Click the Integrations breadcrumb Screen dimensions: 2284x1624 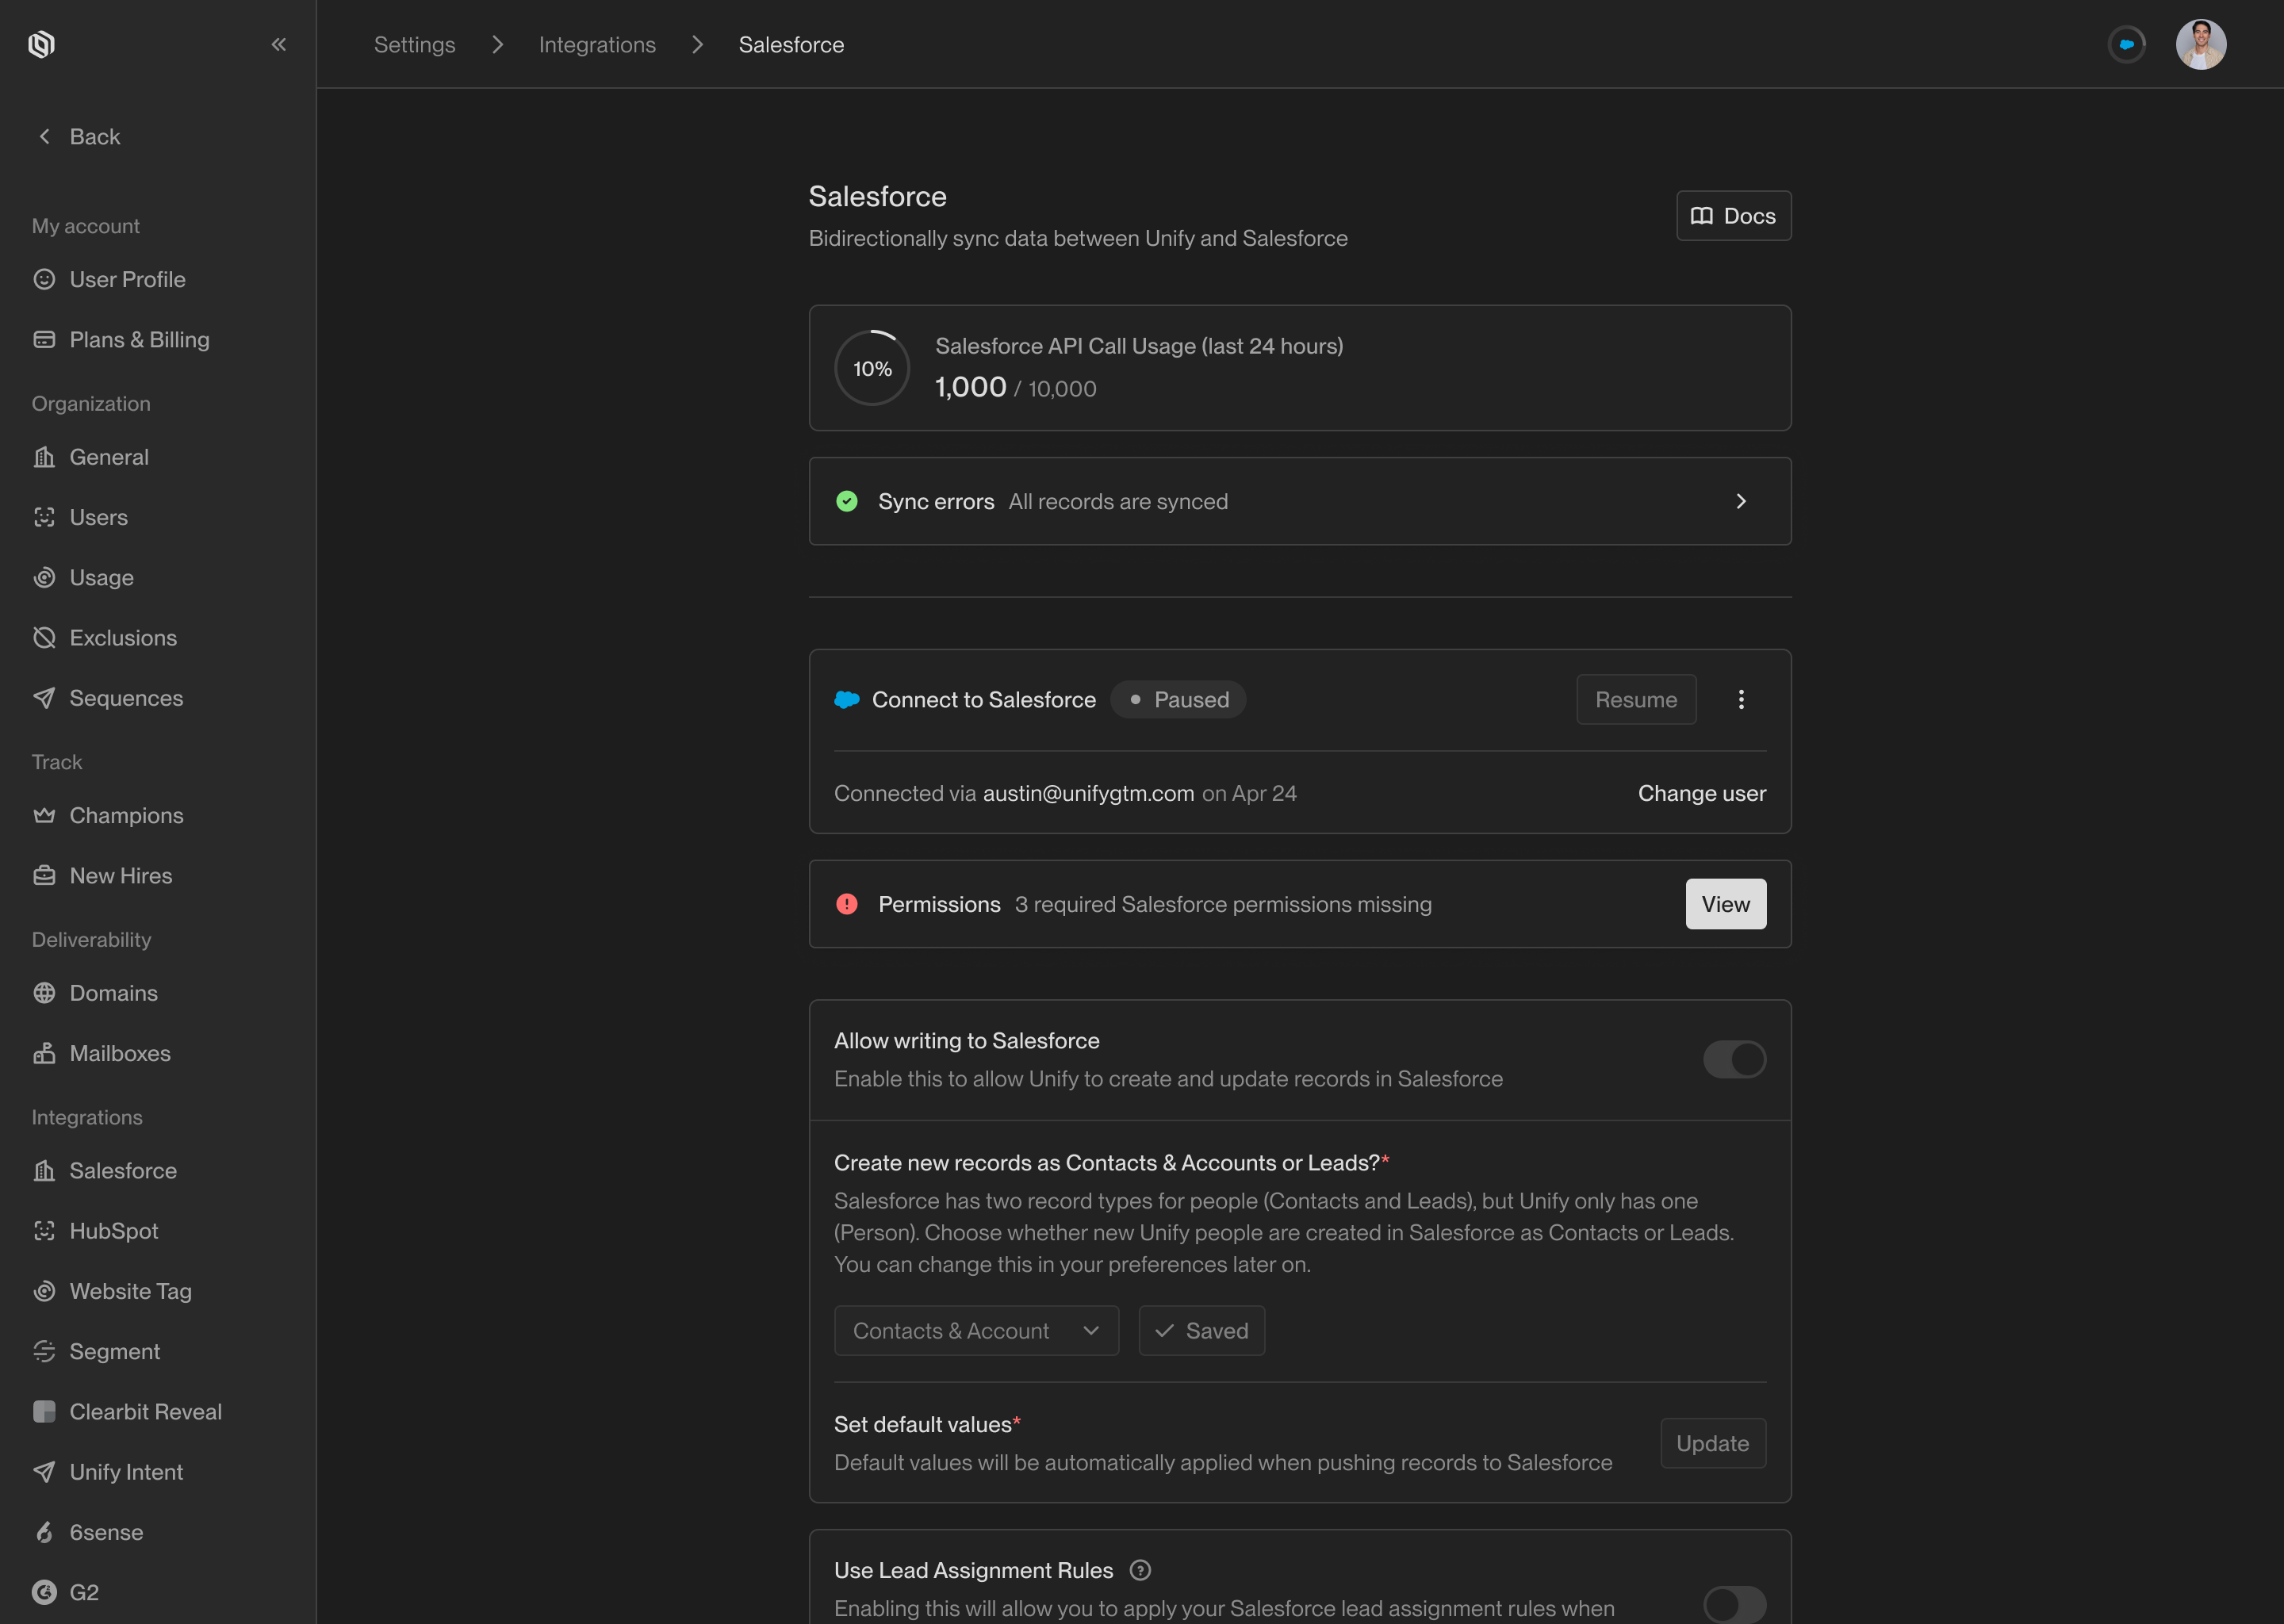point(597,45)
